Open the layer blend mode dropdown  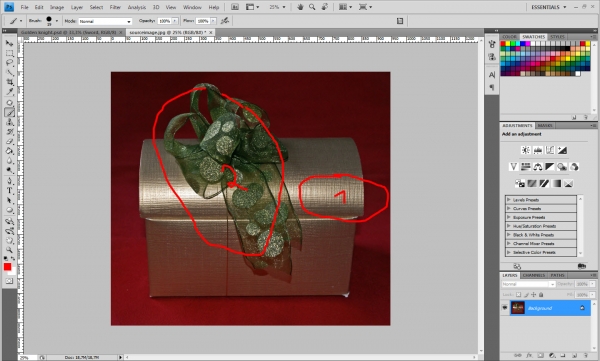pyautogui.click(x=528, y=284)
